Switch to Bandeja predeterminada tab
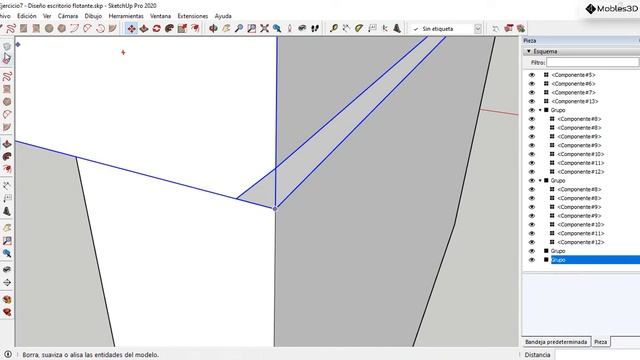The height and width of the screenshot is (360, 640). (556, 342)
